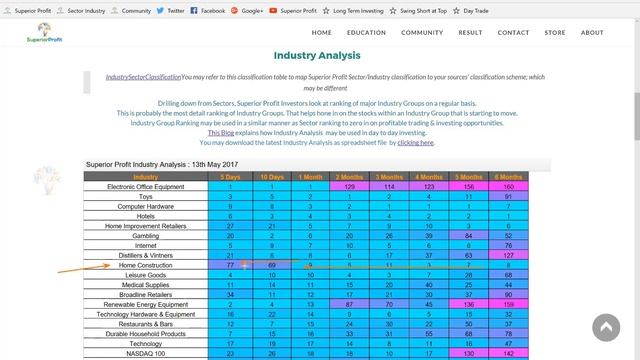Select the Hotels row label

point(146,216)
